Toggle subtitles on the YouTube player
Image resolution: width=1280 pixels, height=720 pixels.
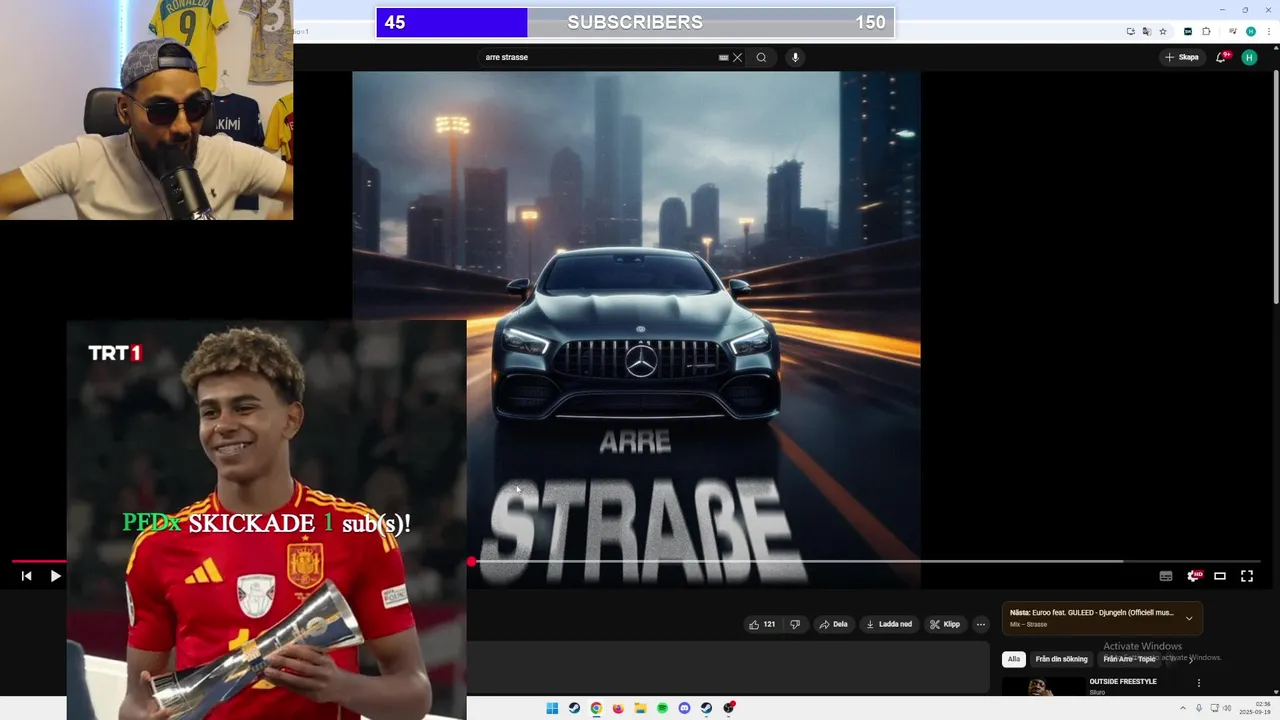coord(1166,576)
